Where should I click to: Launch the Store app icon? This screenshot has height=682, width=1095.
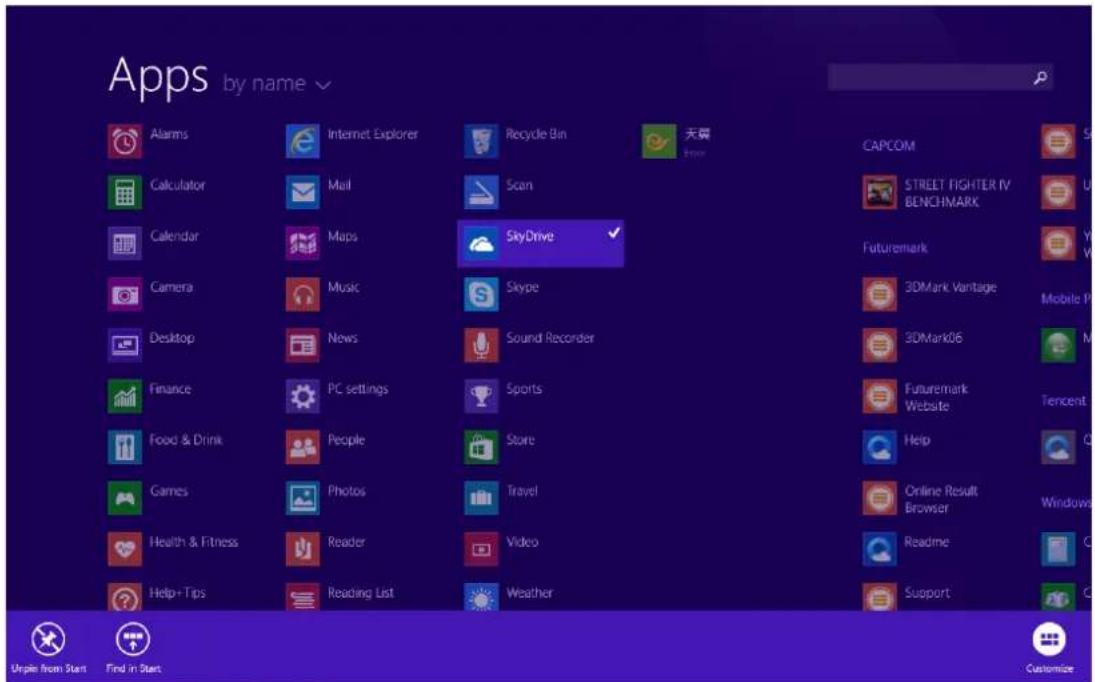[481, 447]
